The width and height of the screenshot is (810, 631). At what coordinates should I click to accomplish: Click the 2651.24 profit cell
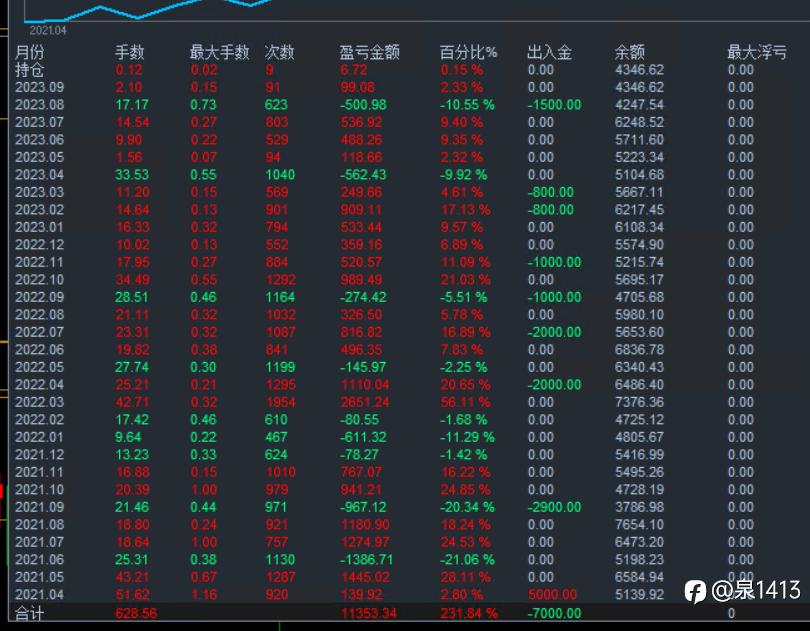[365, 403]
